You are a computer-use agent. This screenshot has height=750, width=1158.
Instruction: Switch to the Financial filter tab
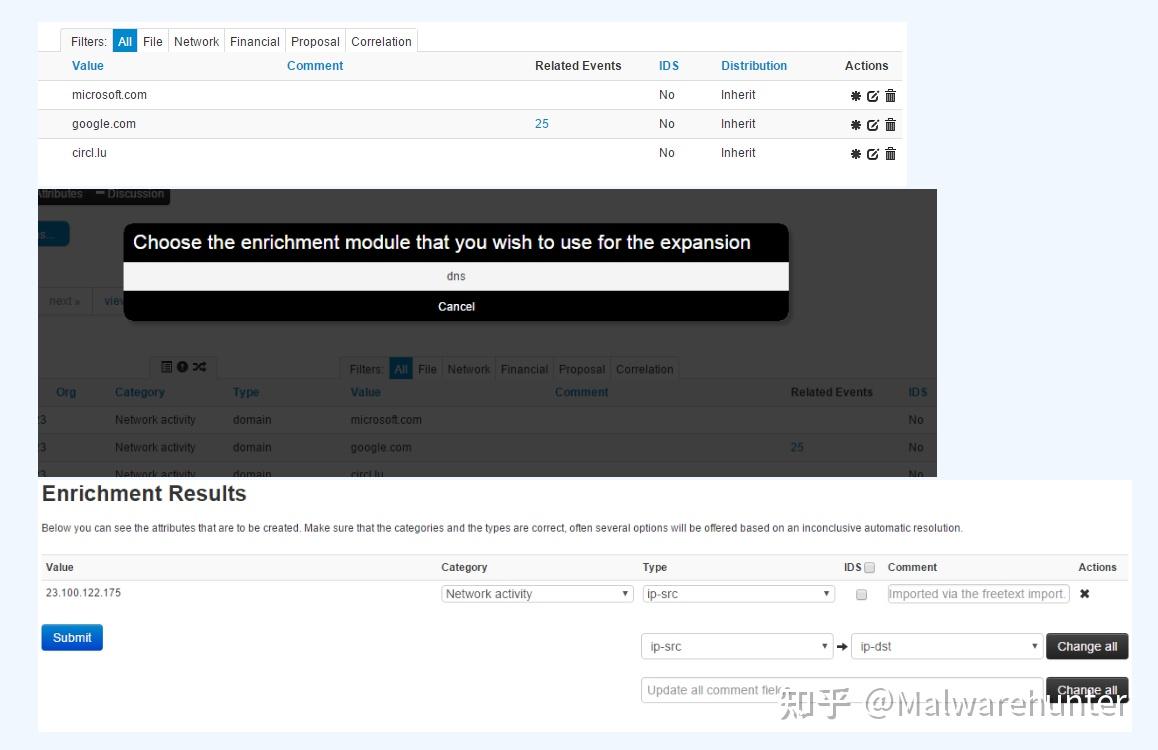[255, 41]
